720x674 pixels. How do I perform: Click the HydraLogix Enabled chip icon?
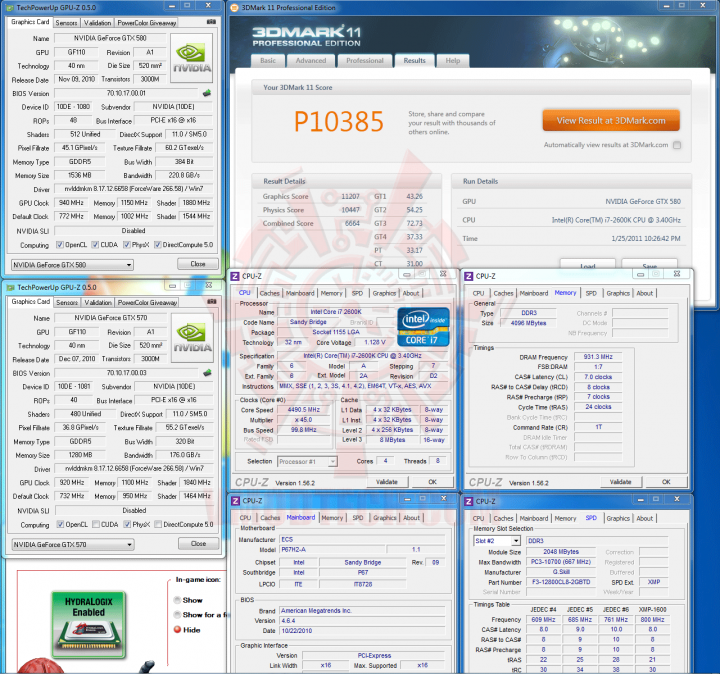pyautogui.click(x=88, y=625)
